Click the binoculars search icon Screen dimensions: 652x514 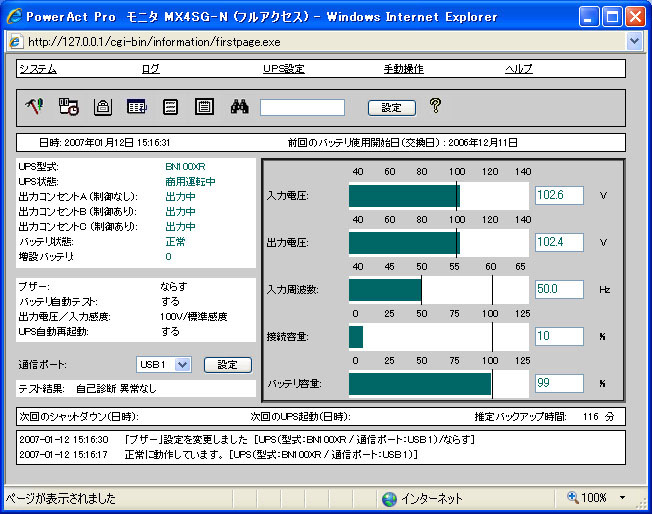(240, 106)
